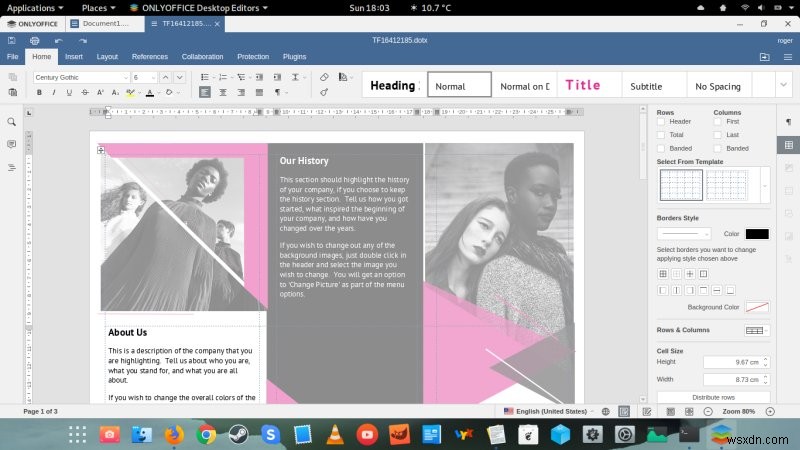Select the first table template thumbnail

pyautogui.click(x=681, y=185)
